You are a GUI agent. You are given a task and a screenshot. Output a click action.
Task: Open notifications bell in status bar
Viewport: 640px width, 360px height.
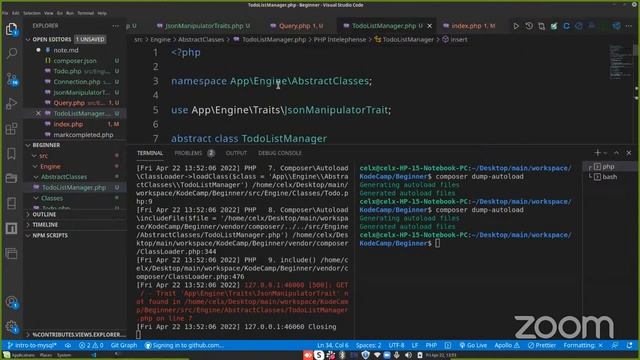pos(629,345)
